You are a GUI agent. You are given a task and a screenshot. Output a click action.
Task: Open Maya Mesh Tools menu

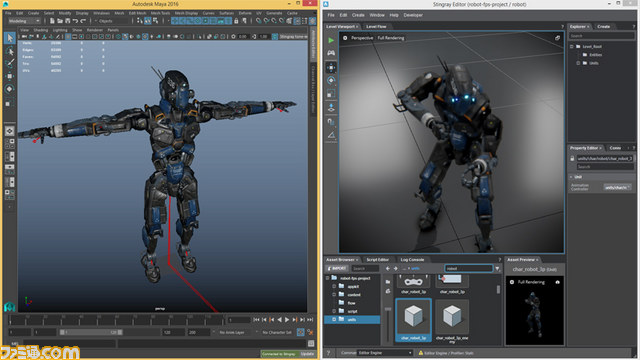pos(160,13)
